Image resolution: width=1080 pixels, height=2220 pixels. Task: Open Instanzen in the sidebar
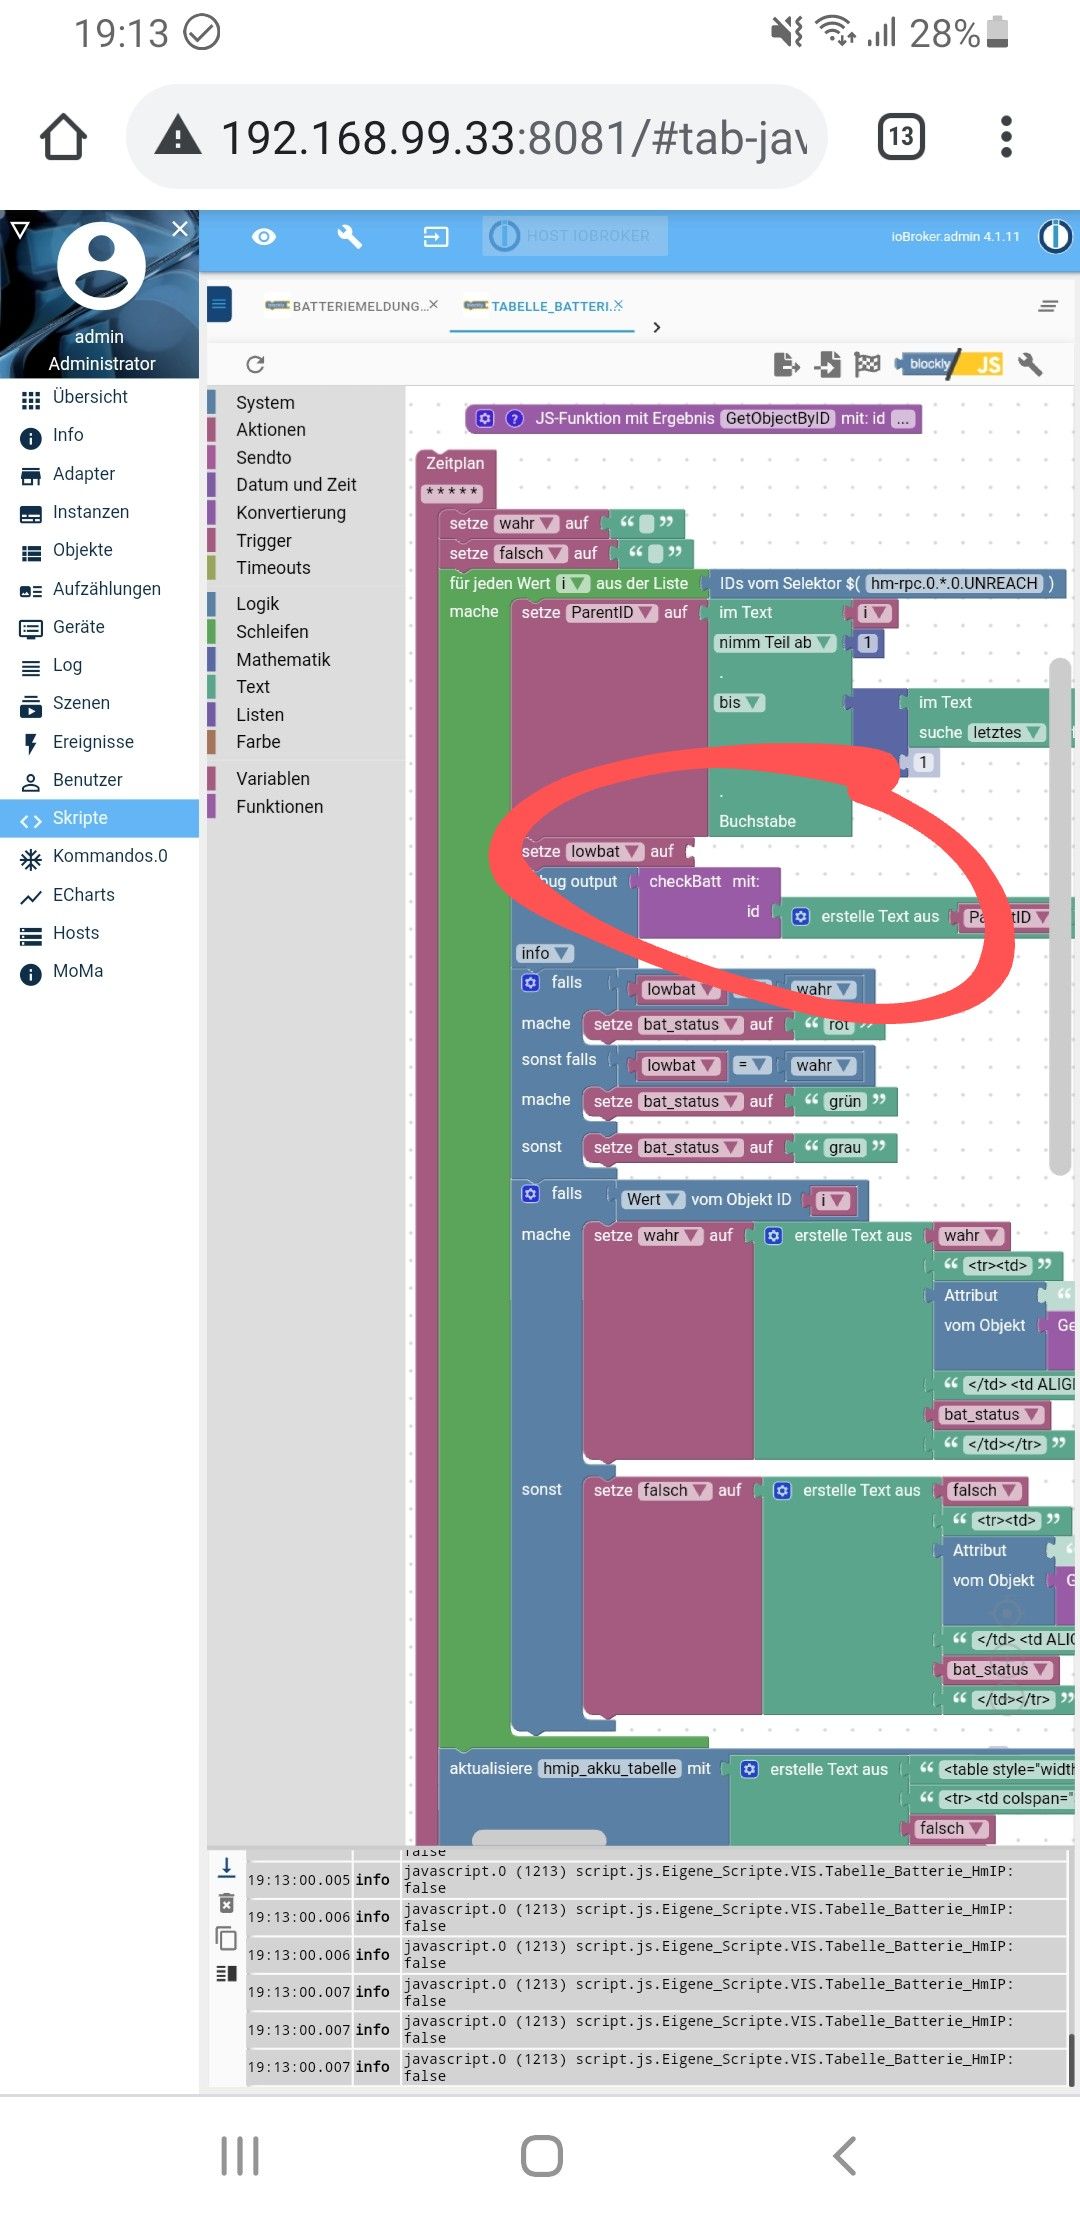coord(99,512)
